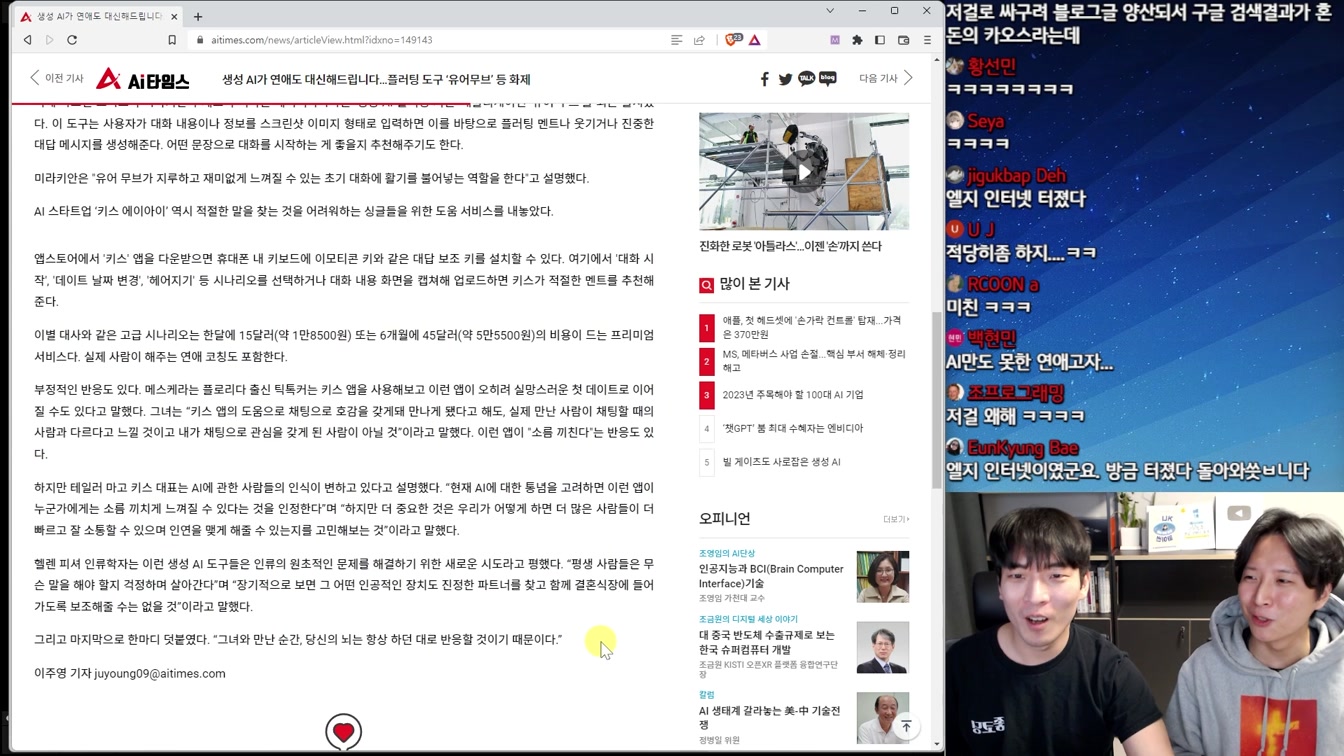The height and width of the screenshot is (756, 1344).
Task: Click the address bar URL field
Action: (x=430, y=40)
